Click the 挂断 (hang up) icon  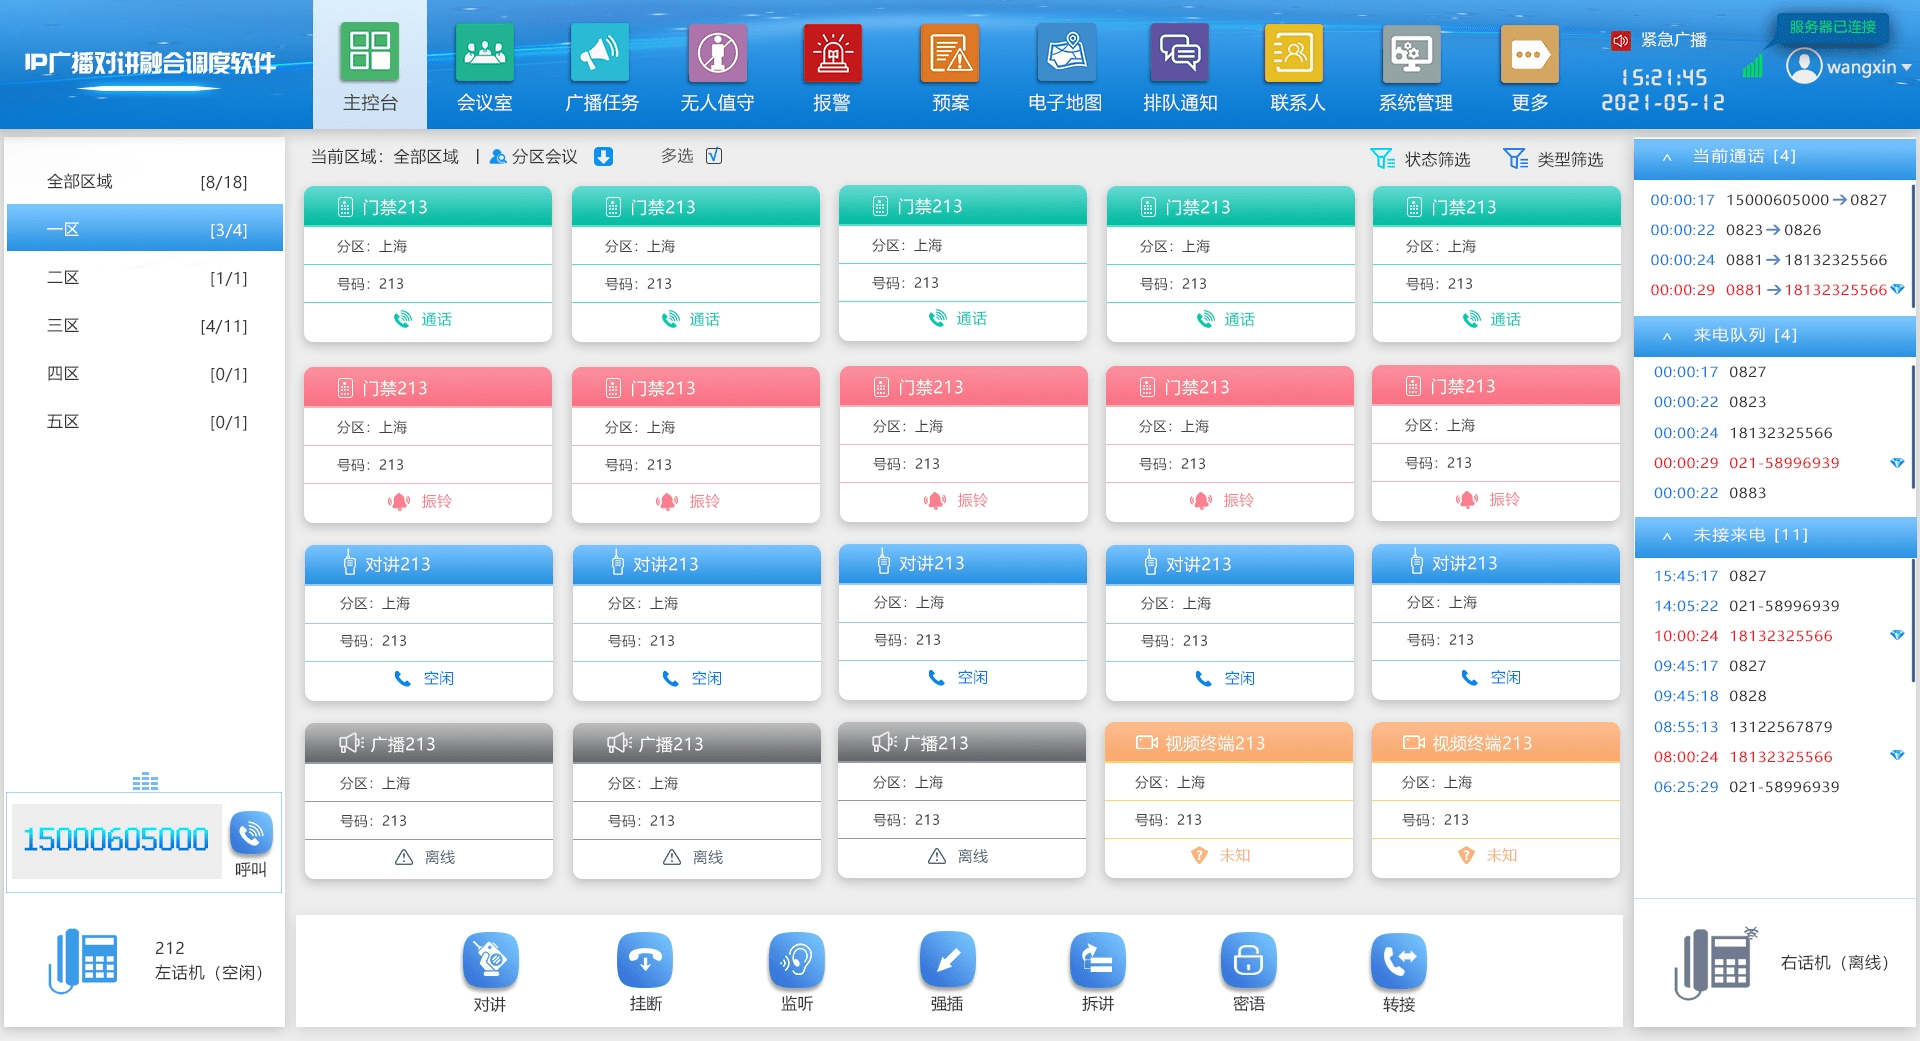click(x=645, y=963)
